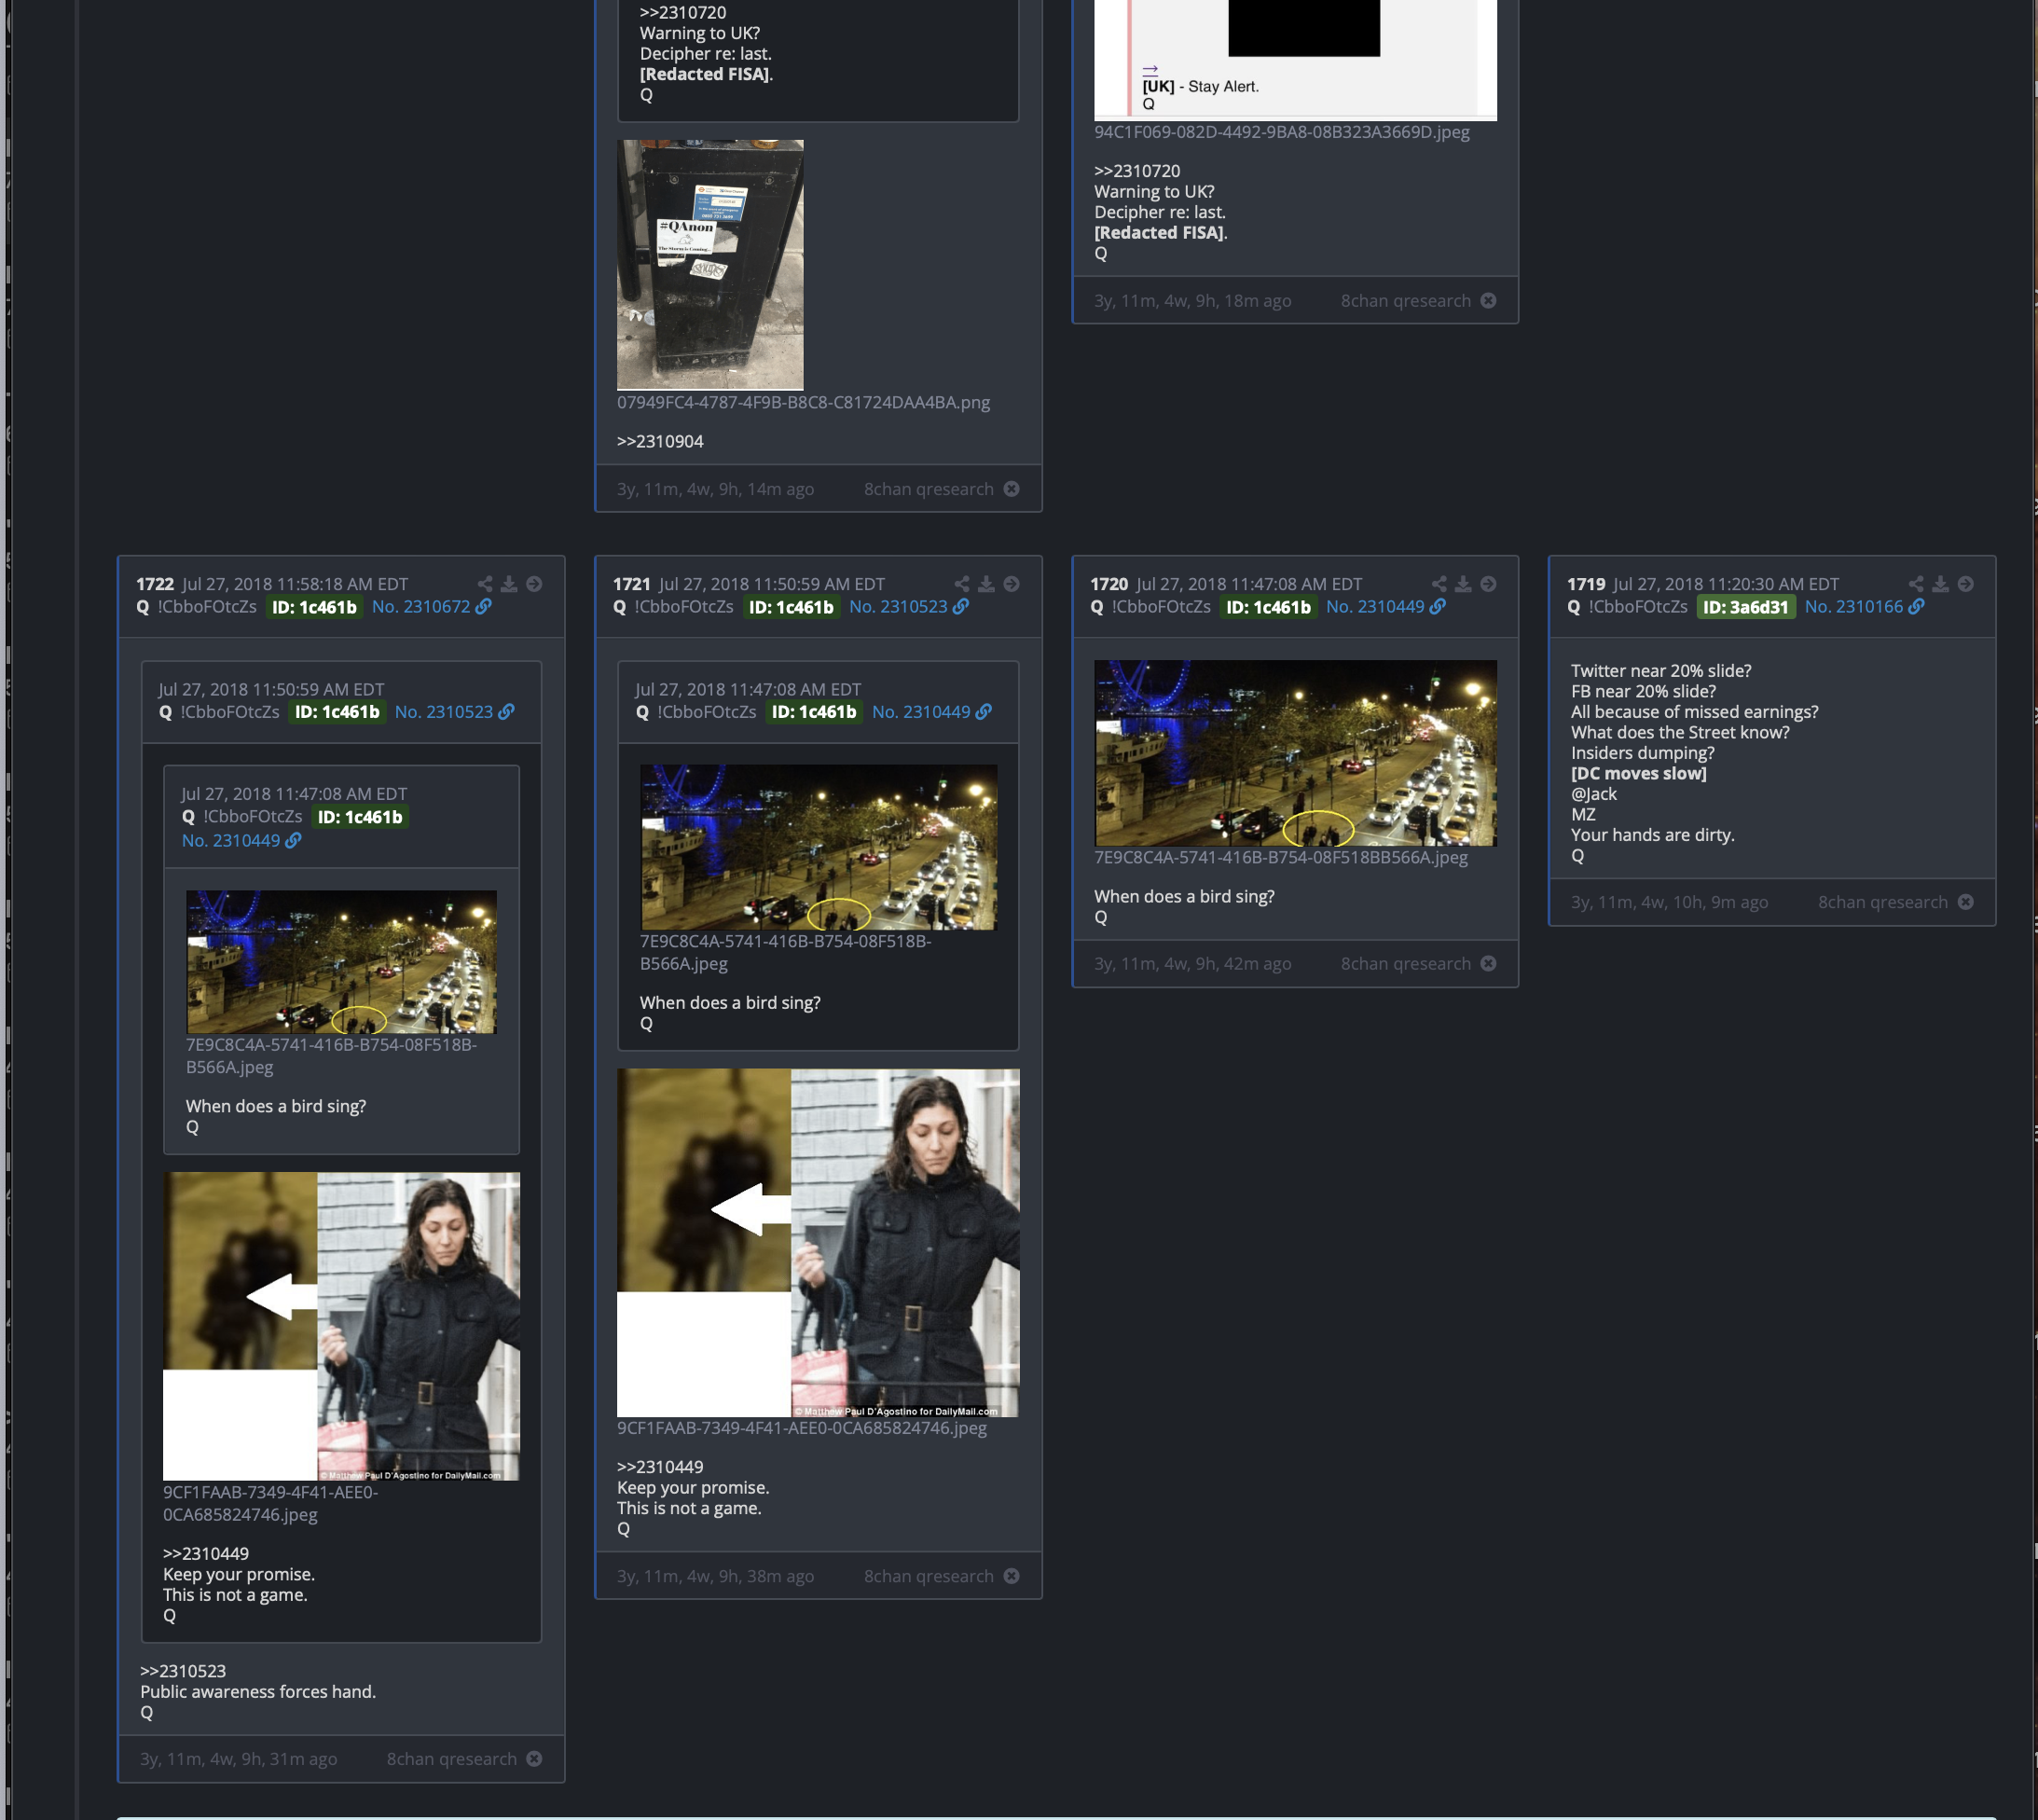Click '8chan qresearch' in post 1721 footer

coord(929,1576)
